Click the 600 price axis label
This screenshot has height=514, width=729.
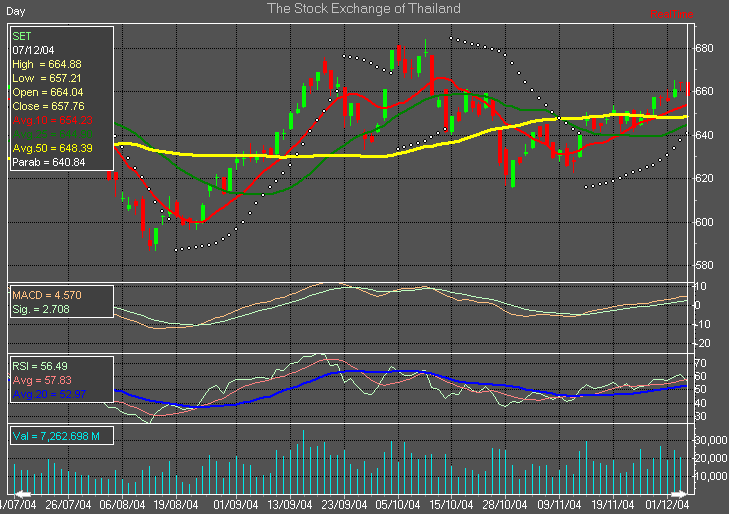click(x=704, y=222)
